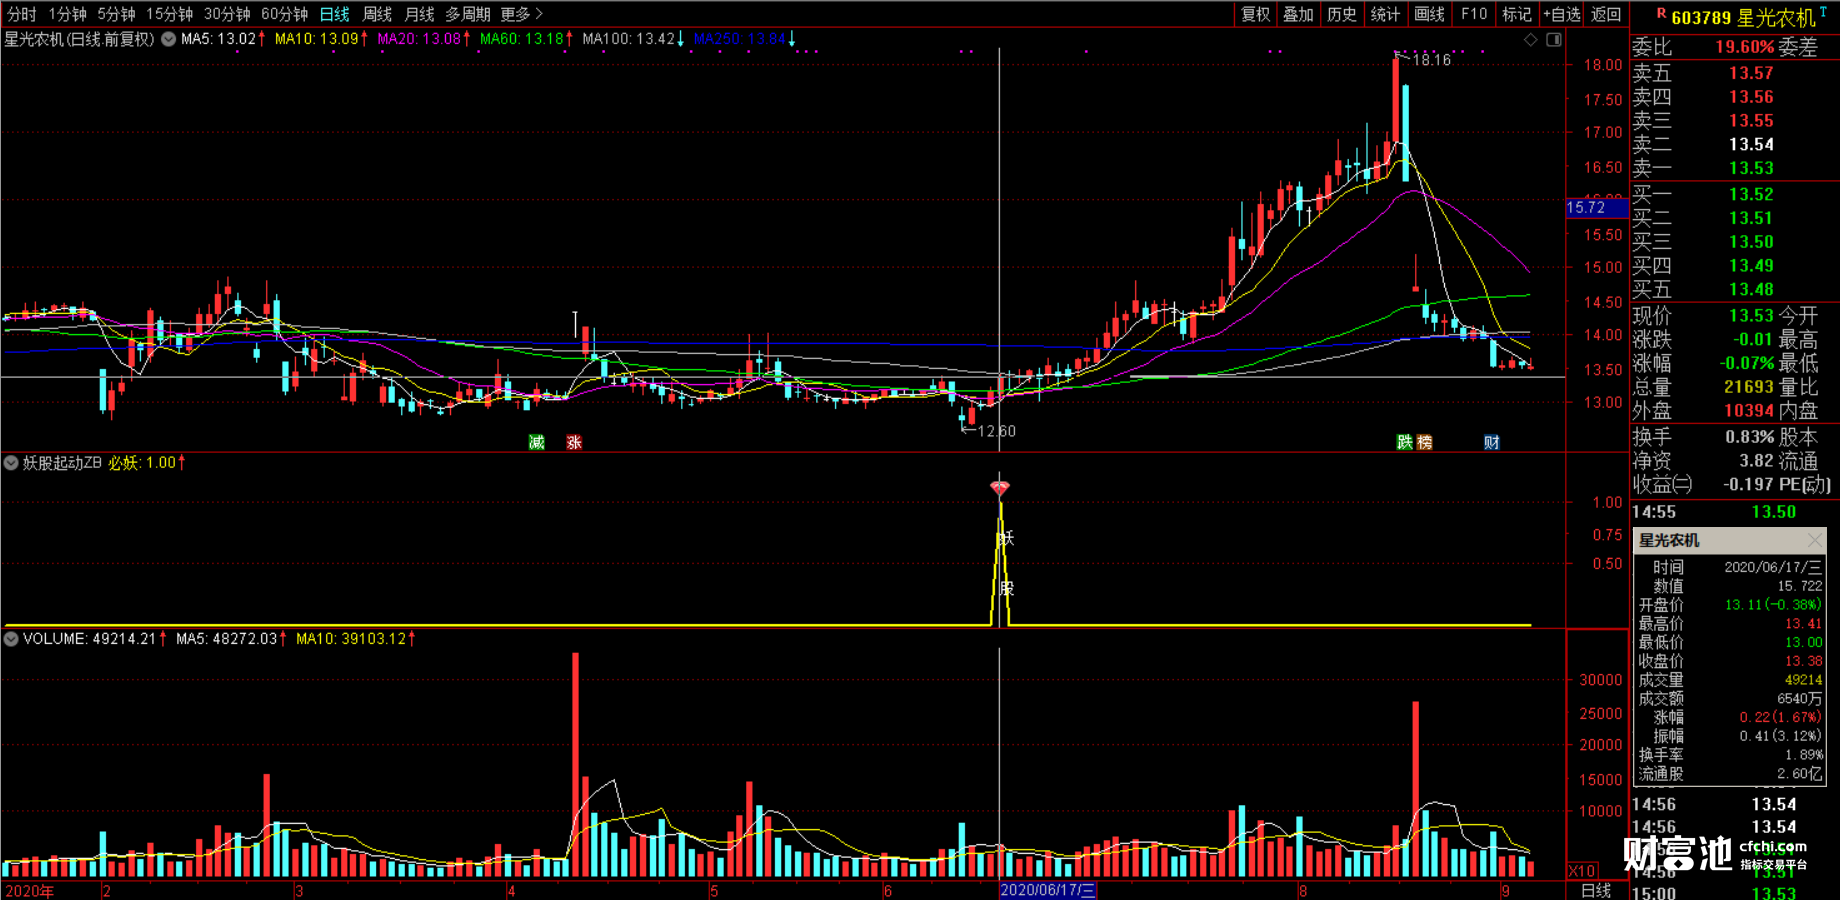This screenshot has height=900, width=1840.
Task: Select the 15分钟 period tab
Action: pos(169,14)
